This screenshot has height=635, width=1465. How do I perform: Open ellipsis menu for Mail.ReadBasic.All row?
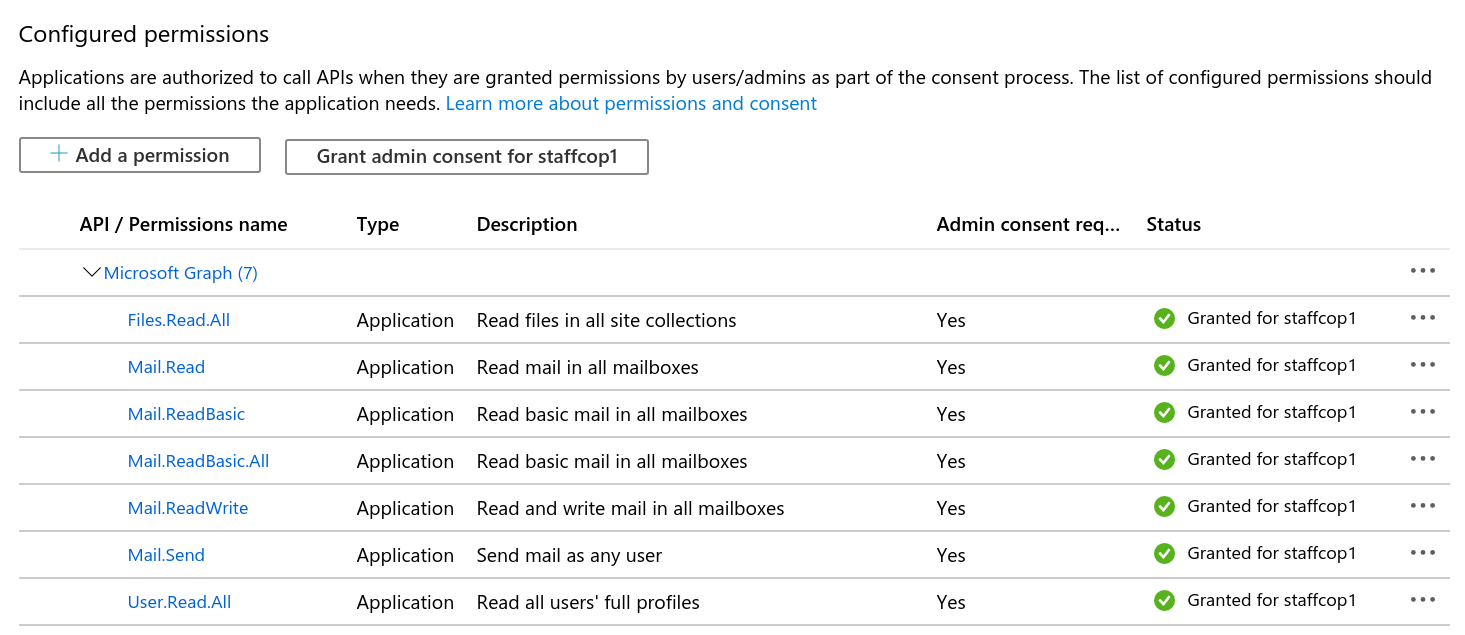1422,459
